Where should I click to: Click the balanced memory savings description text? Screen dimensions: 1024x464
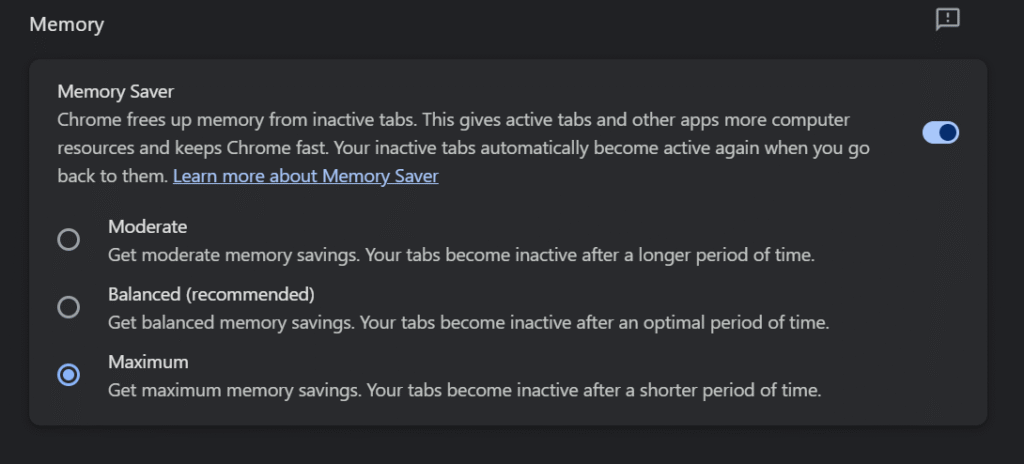pos(469,323)
